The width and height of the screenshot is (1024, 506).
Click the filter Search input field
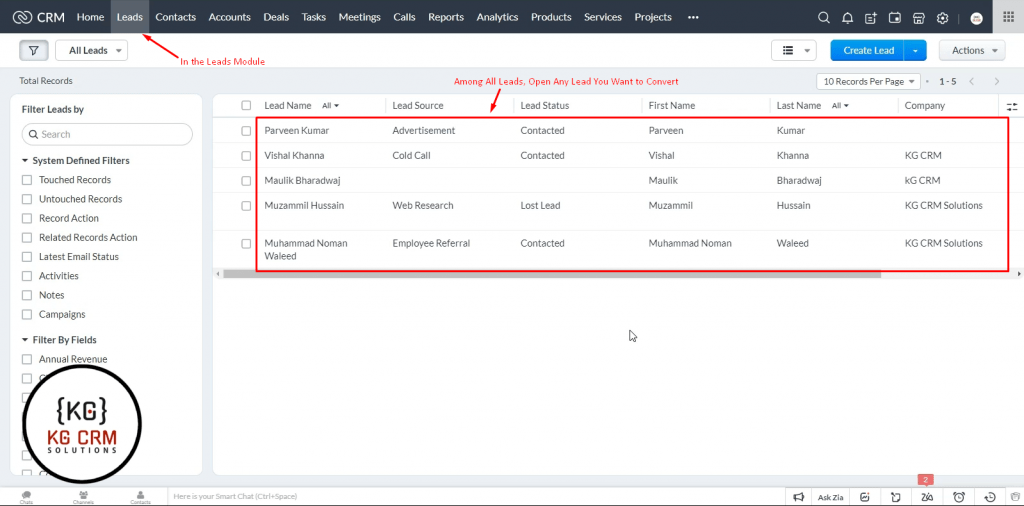pyautogui.click(x=107, y=134)
